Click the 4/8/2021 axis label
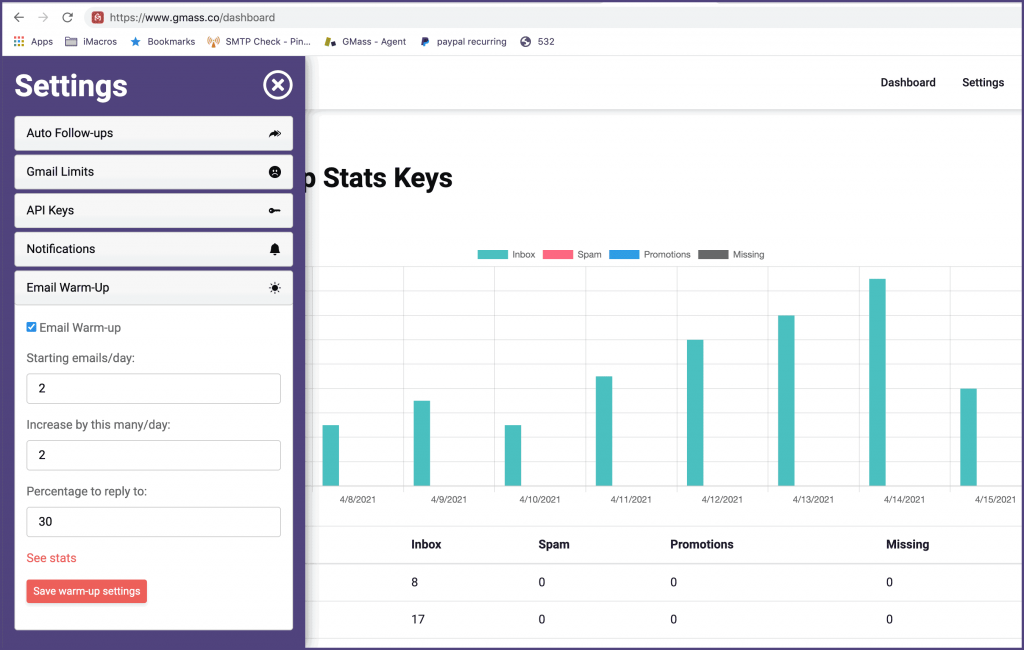1024x650 pixels. [358, 500]
